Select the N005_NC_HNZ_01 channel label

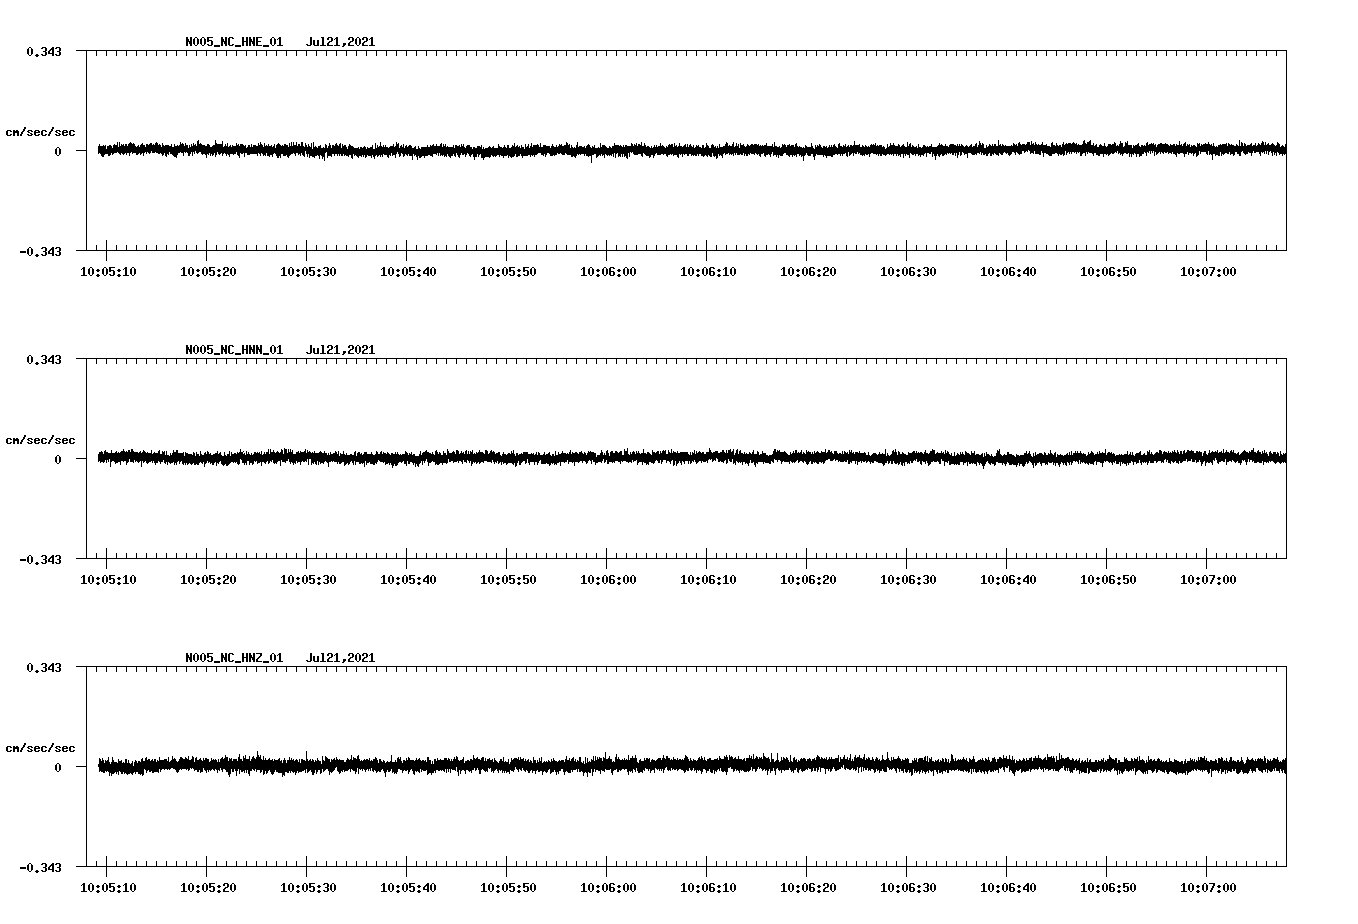click(233, 657)
